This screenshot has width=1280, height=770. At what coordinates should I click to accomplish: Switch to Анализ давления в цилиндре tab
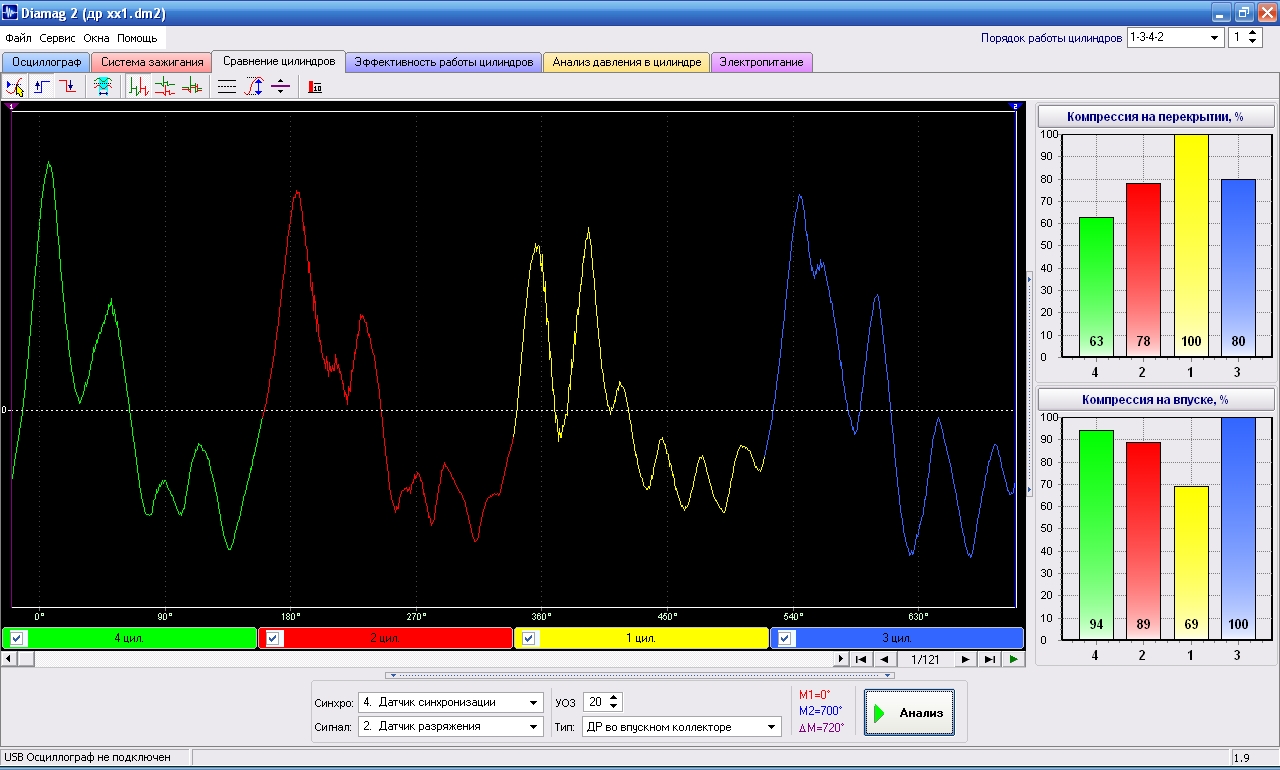[627, 62]
